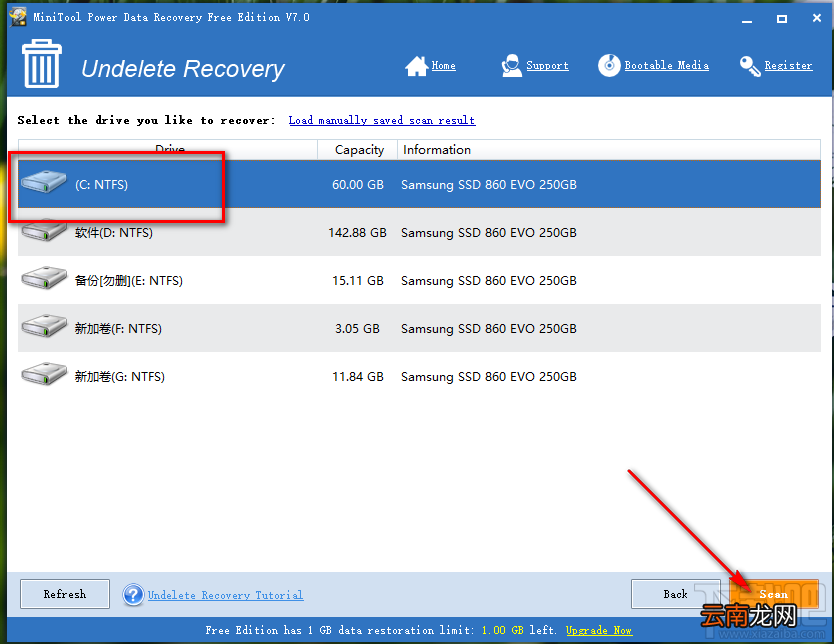Click the Upgrade Now link
834x644 pixels.
coord(599,630)
